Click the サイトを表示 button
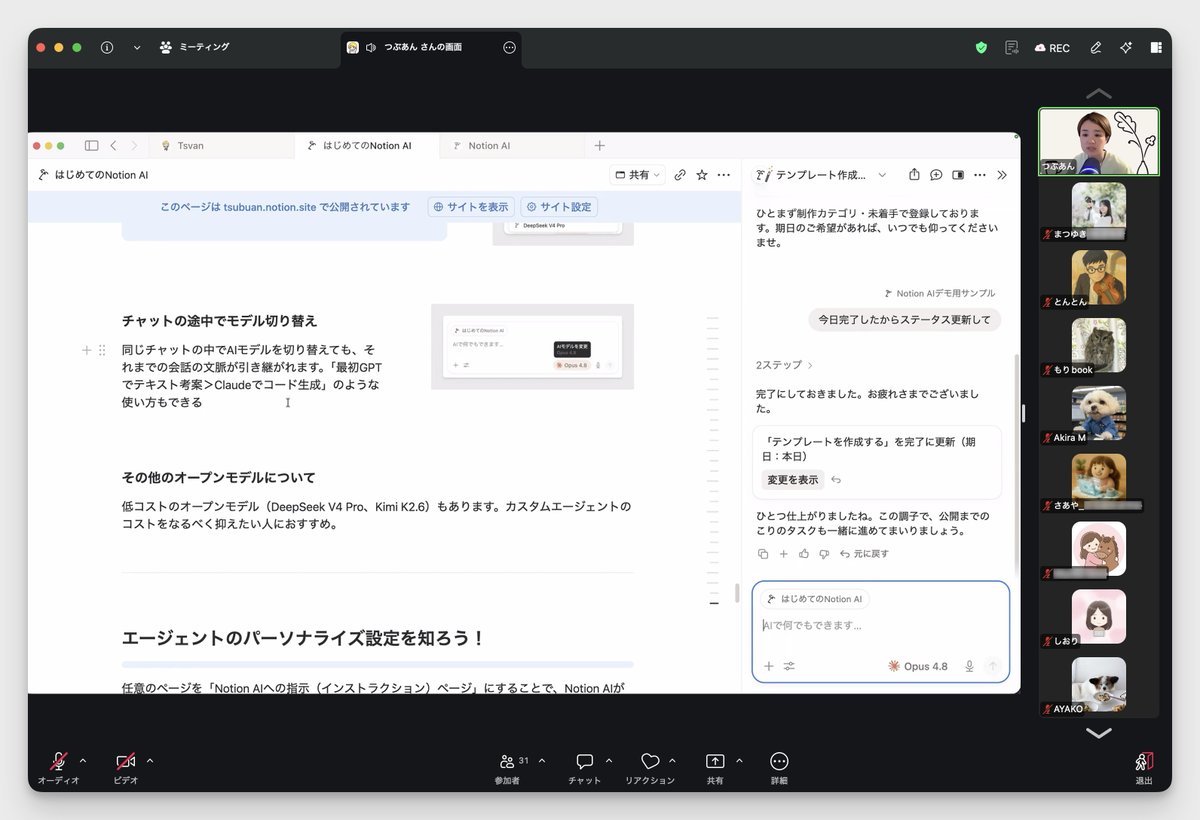Screen dimensions: 1200x820 470,207
